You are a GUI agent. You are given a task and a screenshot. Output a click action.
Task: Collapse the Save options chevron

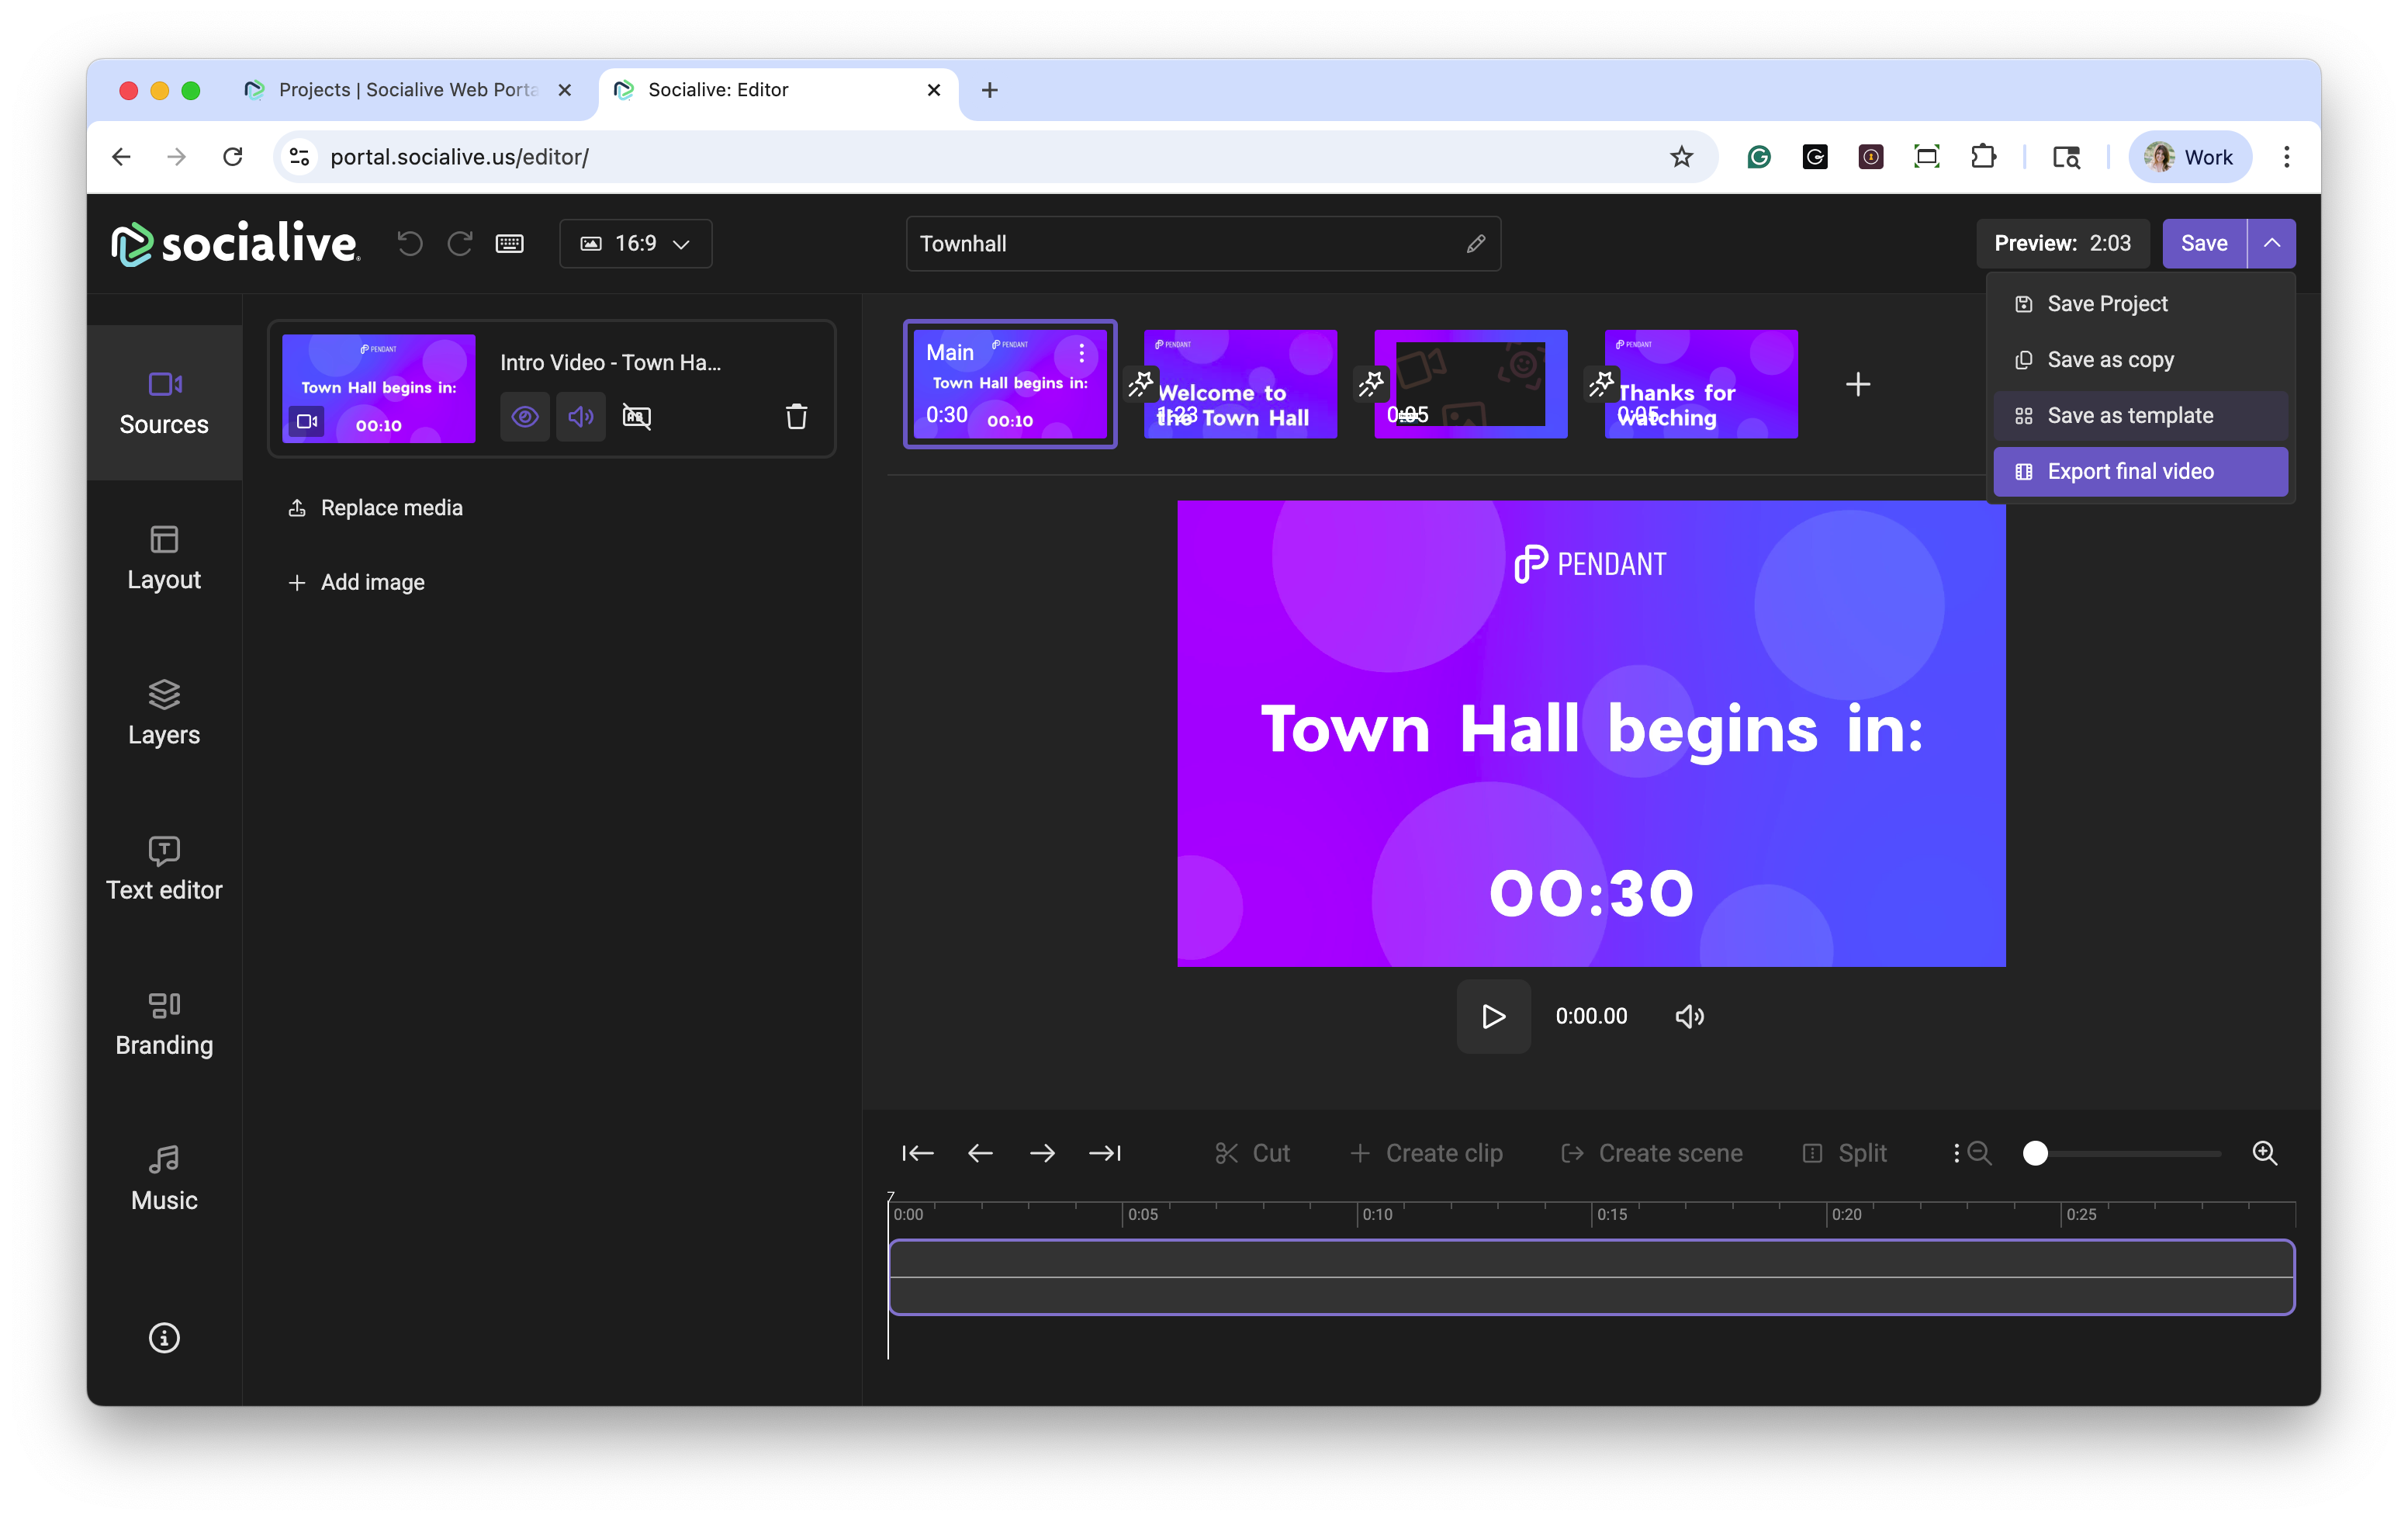pyautogui.click(x=2271, y=243)
